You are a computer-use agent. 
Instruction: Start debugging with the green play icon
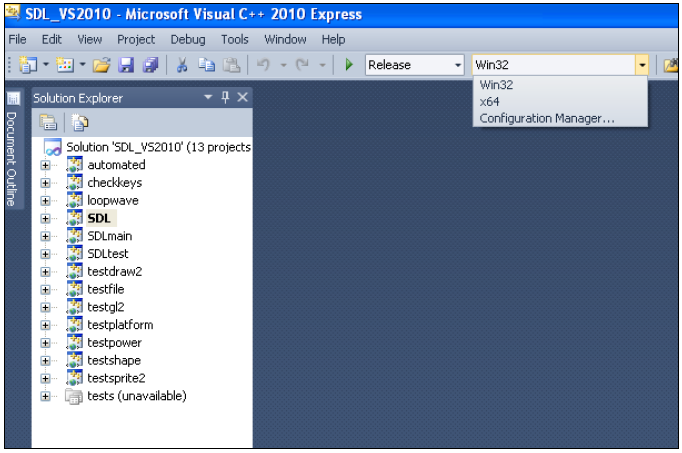349,65
